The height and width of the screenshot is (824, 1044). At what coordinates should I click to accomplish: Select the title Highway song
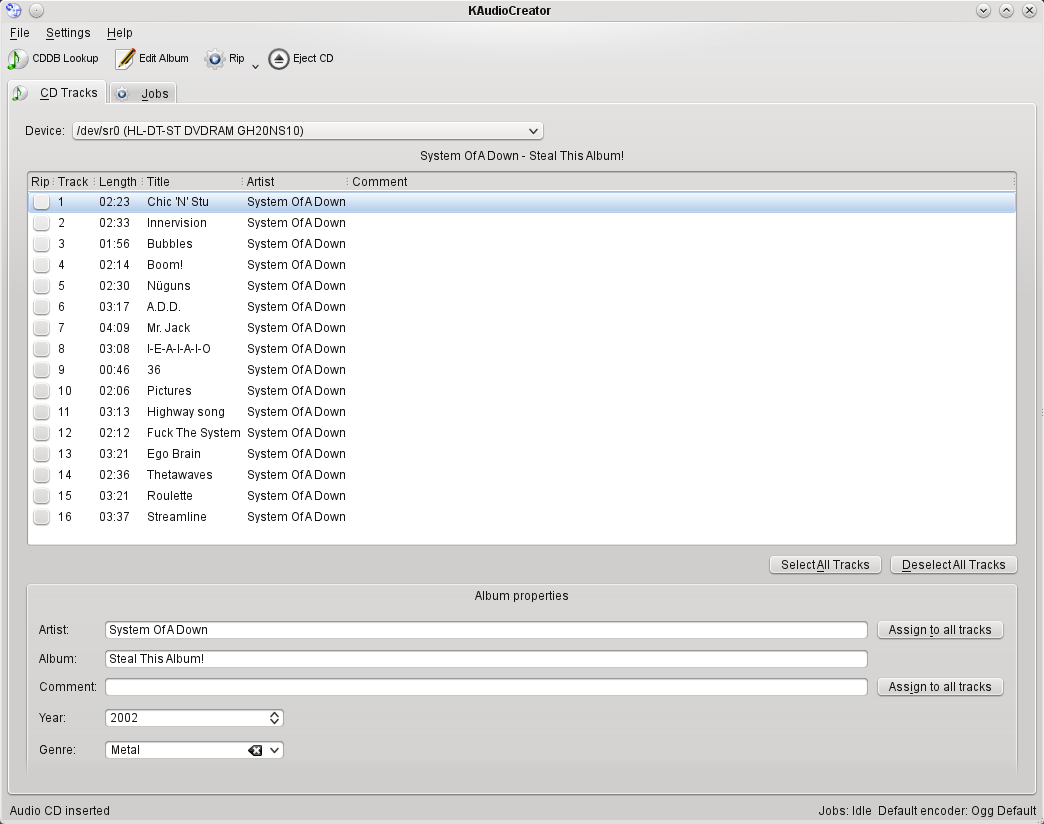click(186, 412)
